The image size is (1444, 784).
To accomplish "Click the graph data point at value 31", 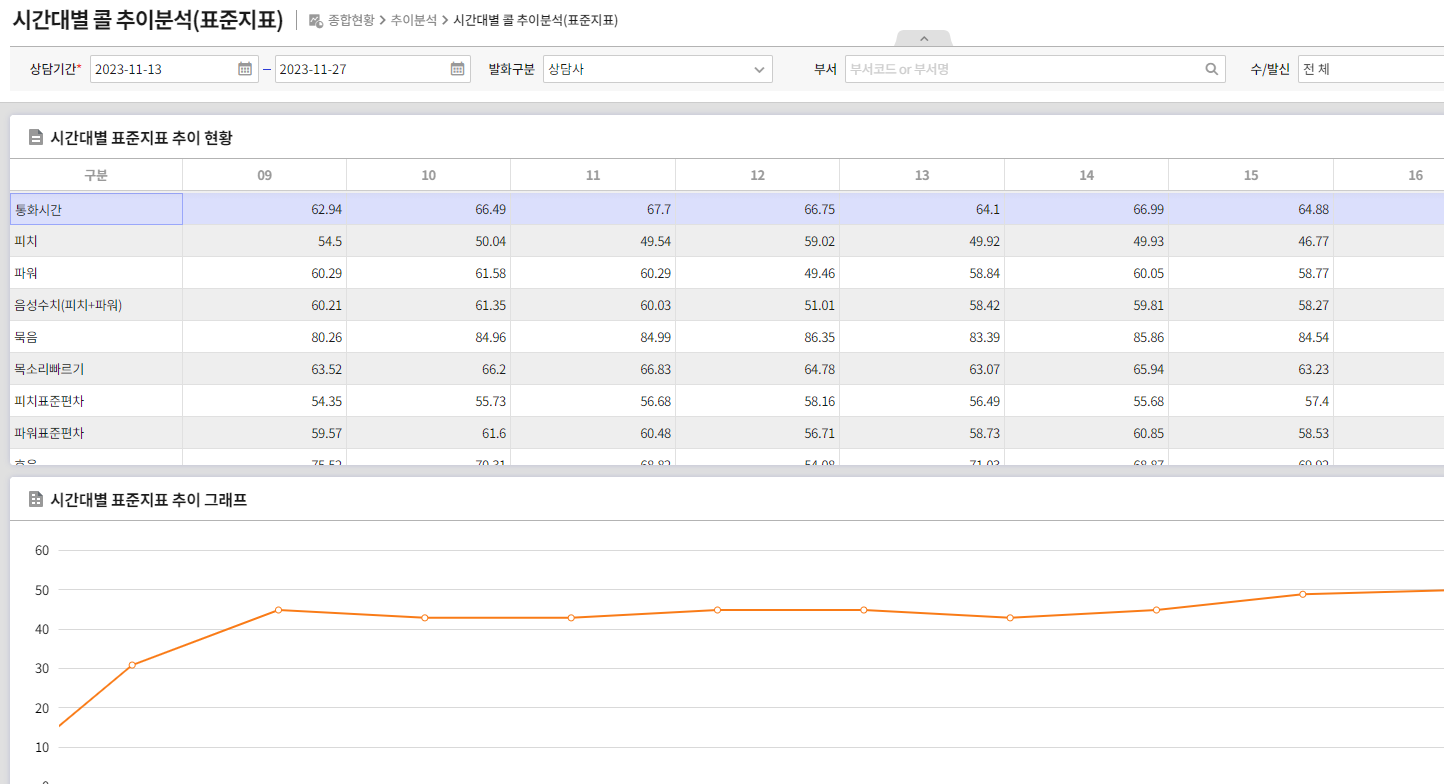I will [x=132, y=665].
